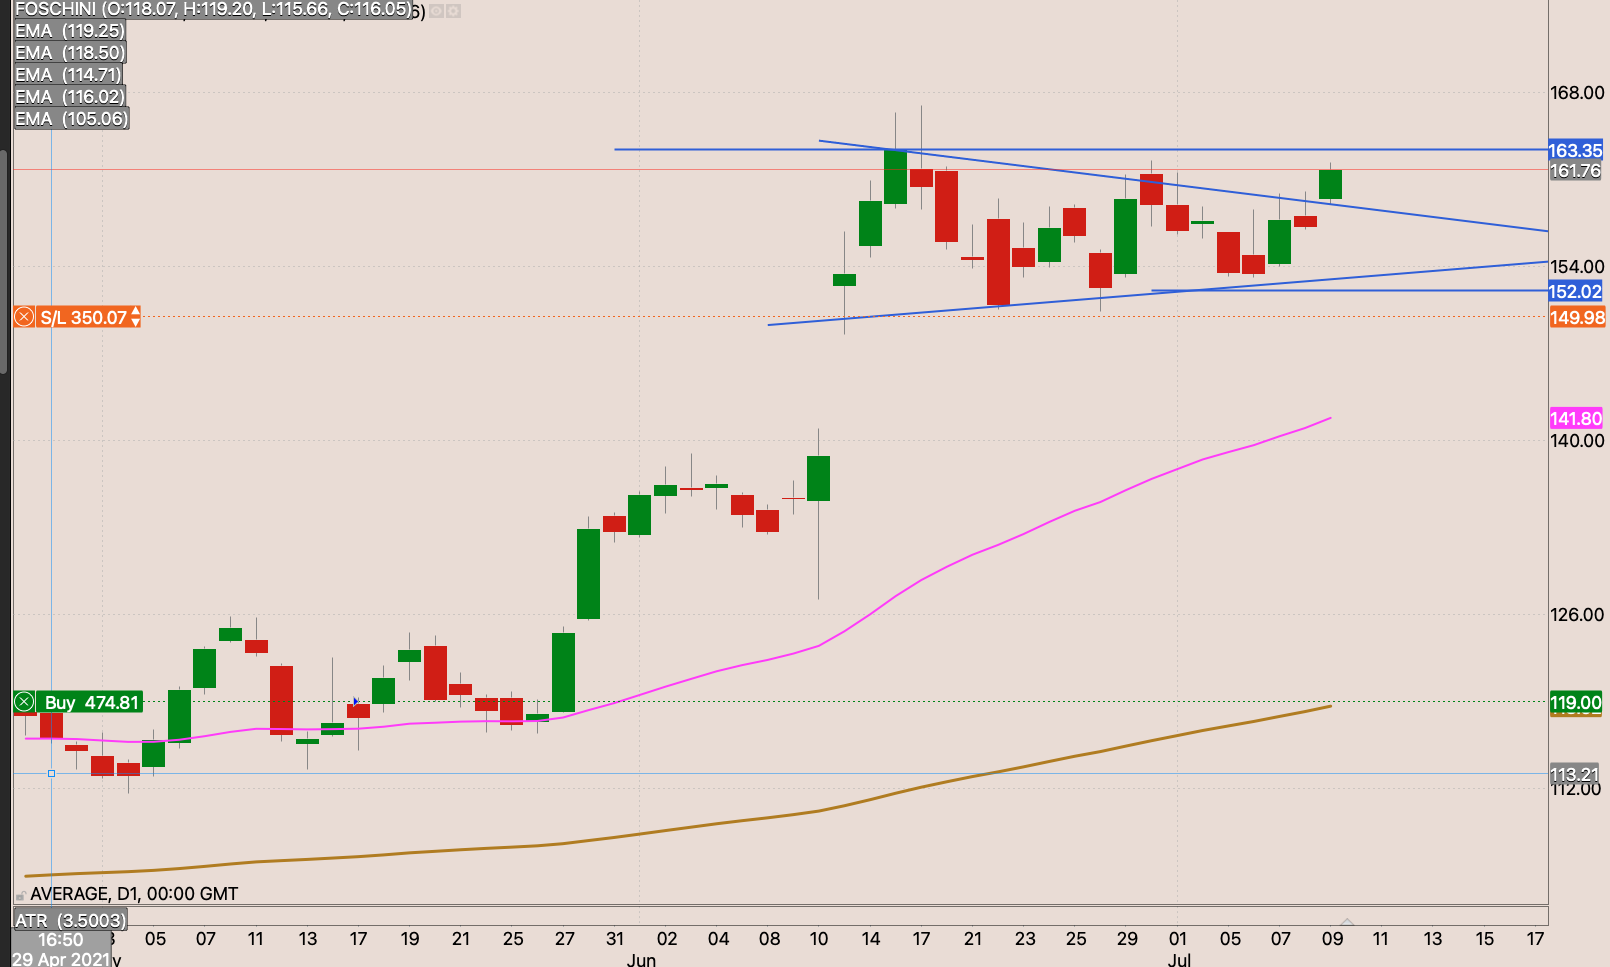Click the FOSCHINI OHLC title label
This screenshot has width=1610, height=967.
click(x=213, y=9)
